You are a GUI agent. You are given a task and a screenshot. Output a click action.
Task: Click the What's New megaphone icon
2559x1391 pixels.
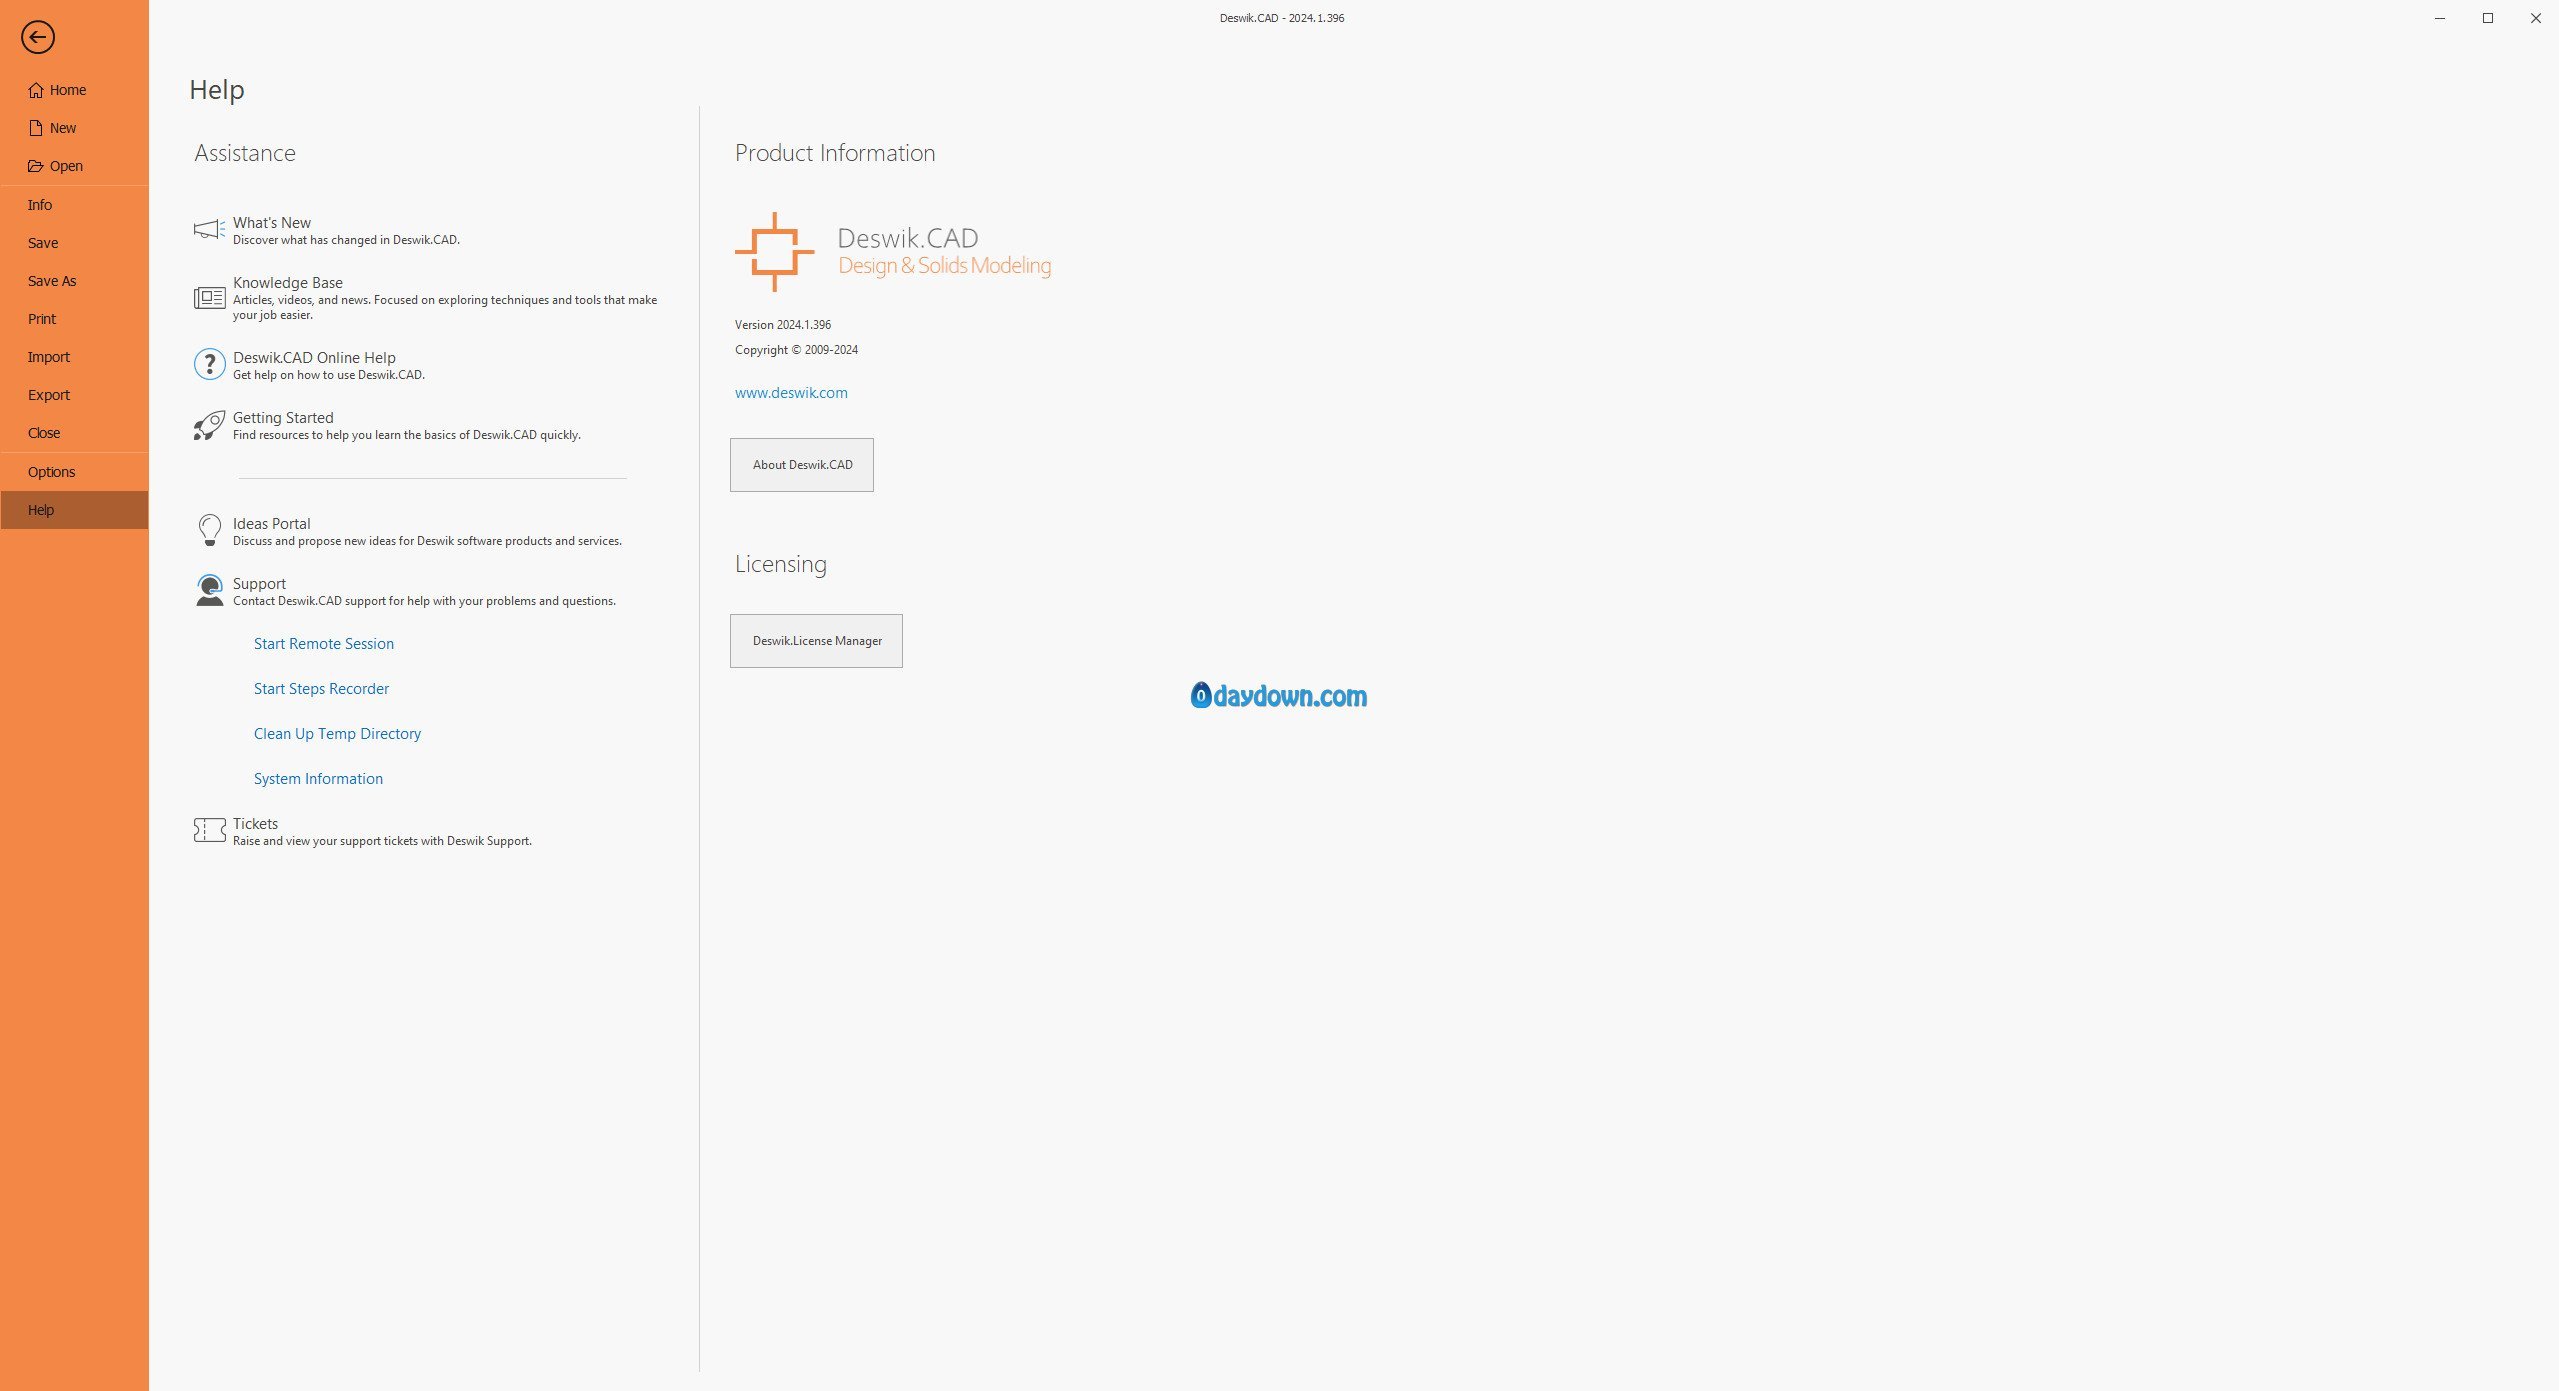click(x=209, y=230)
